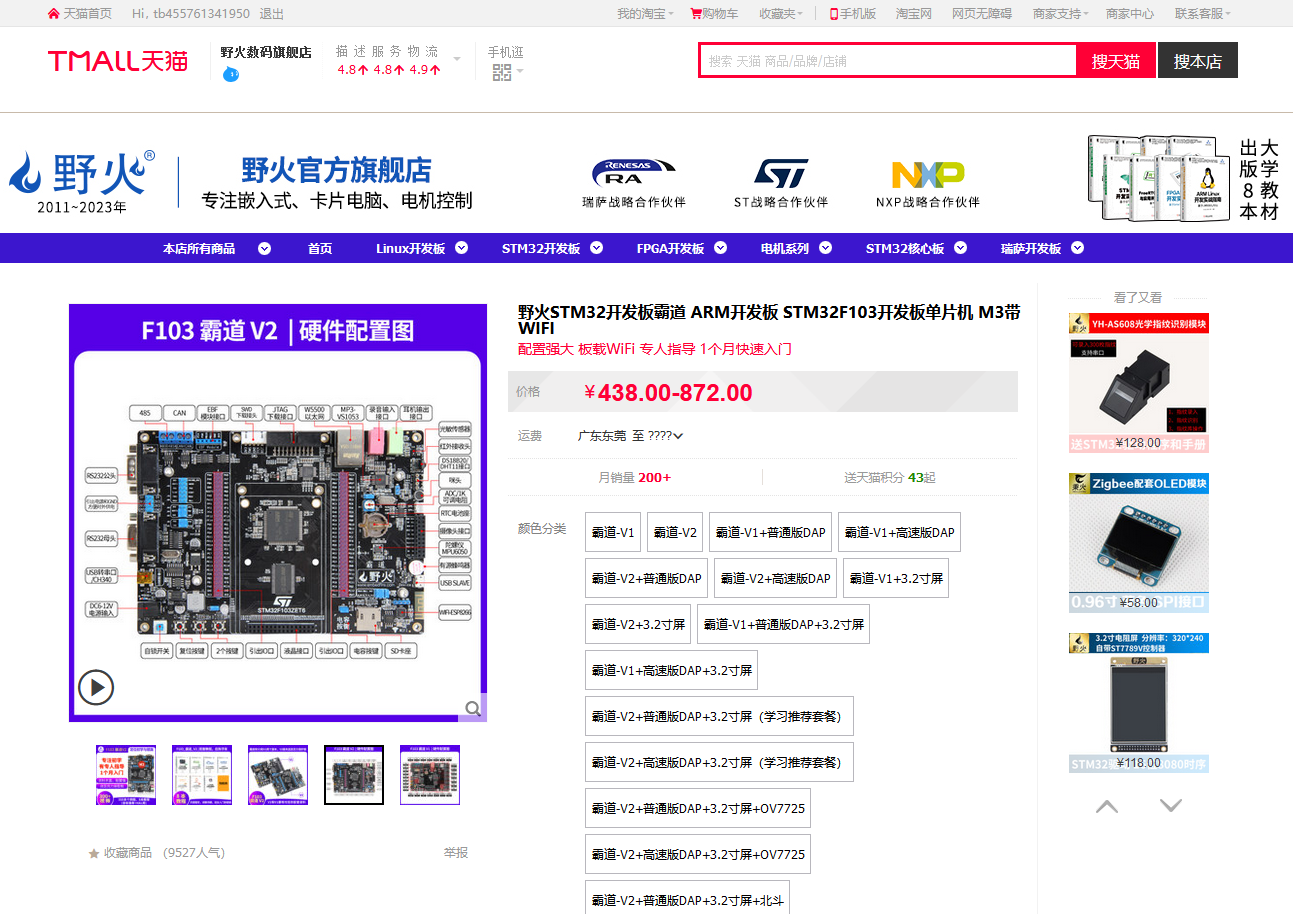
Task: Open the 淘宝网 link
Action: coord(914,14)
